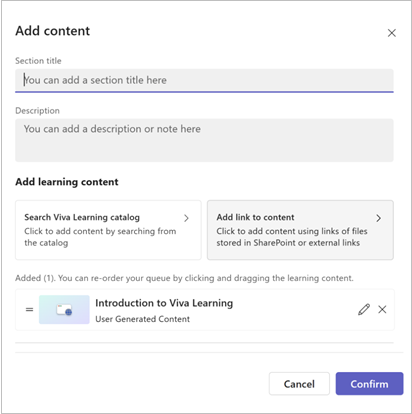The height and width of the screenshot is (414, 412).
Task: Confirm the added content
Action: click(x=369, y=384)
